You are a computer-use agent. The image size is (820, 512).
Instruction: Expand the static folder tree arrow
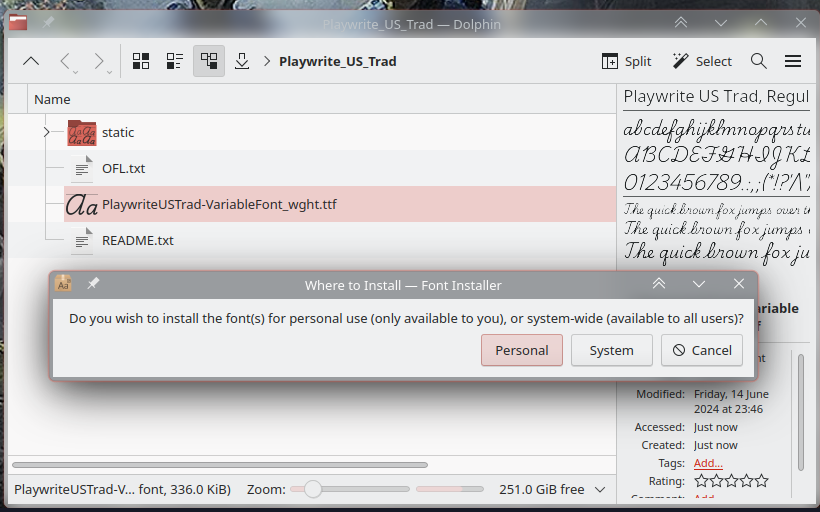point(47,132)
